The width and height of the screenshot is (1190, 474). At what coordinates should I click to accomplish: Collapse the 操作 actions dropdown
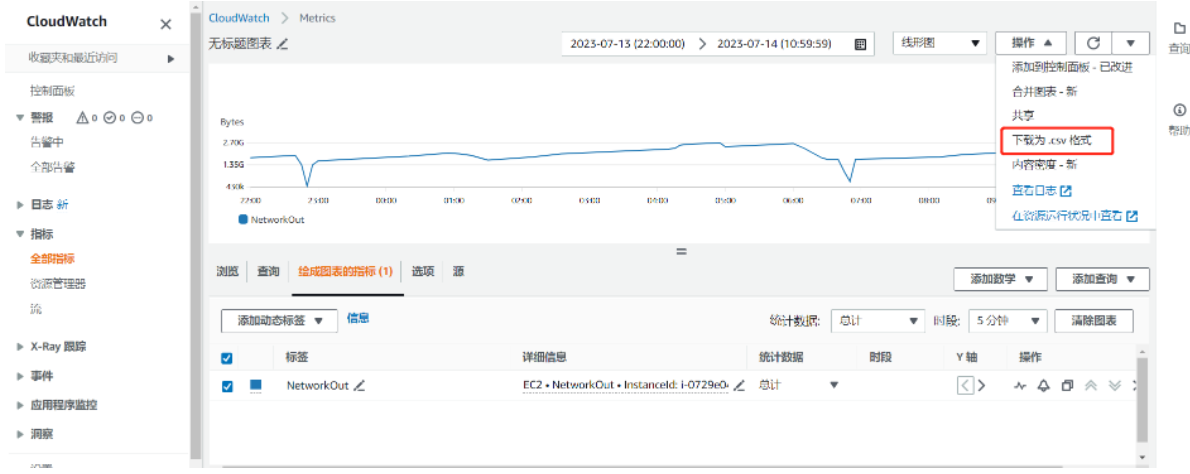tap(1031, 43)
